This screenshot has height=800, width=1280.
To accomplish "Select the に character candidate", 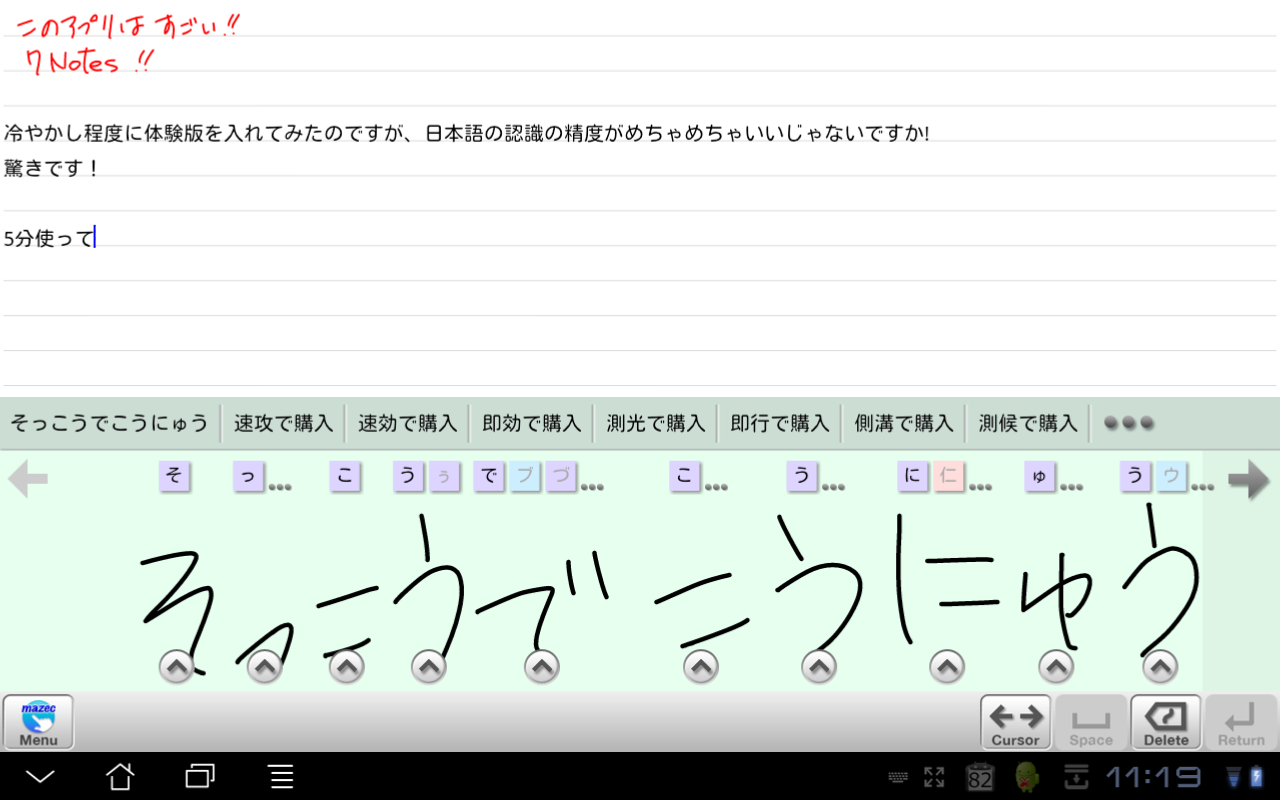I will coord(913,476).
